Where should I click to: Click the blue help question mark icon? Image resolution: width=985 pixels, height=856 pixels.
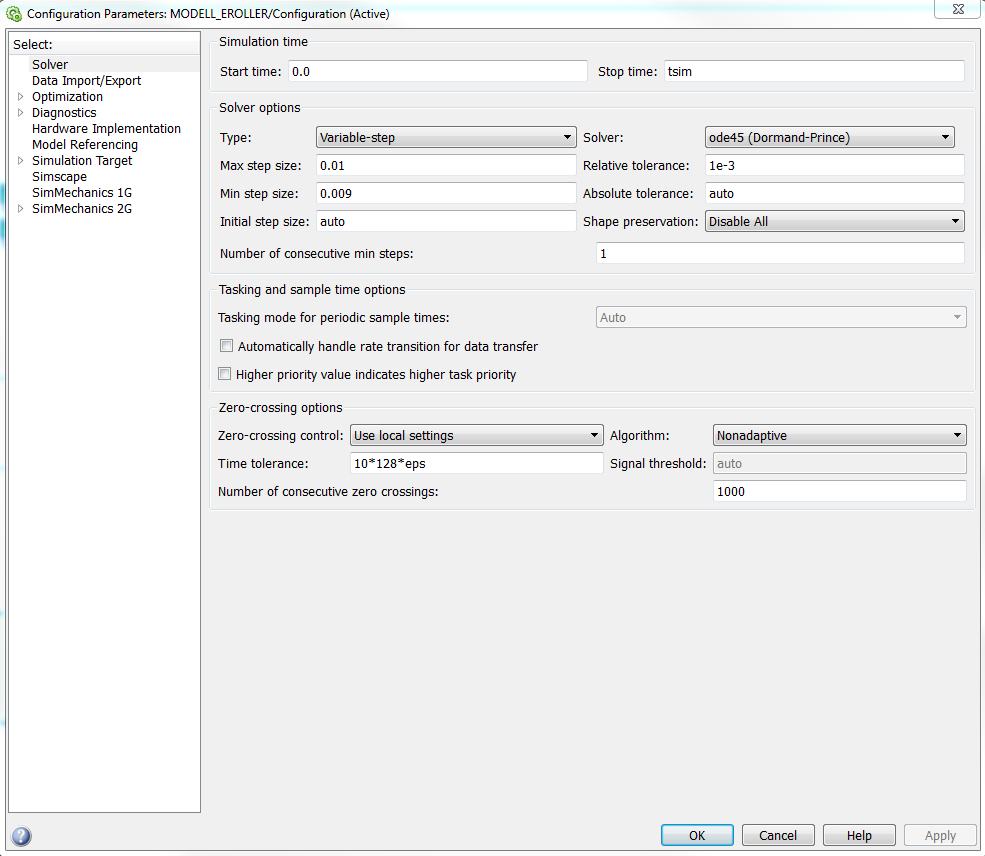(21, 836)
